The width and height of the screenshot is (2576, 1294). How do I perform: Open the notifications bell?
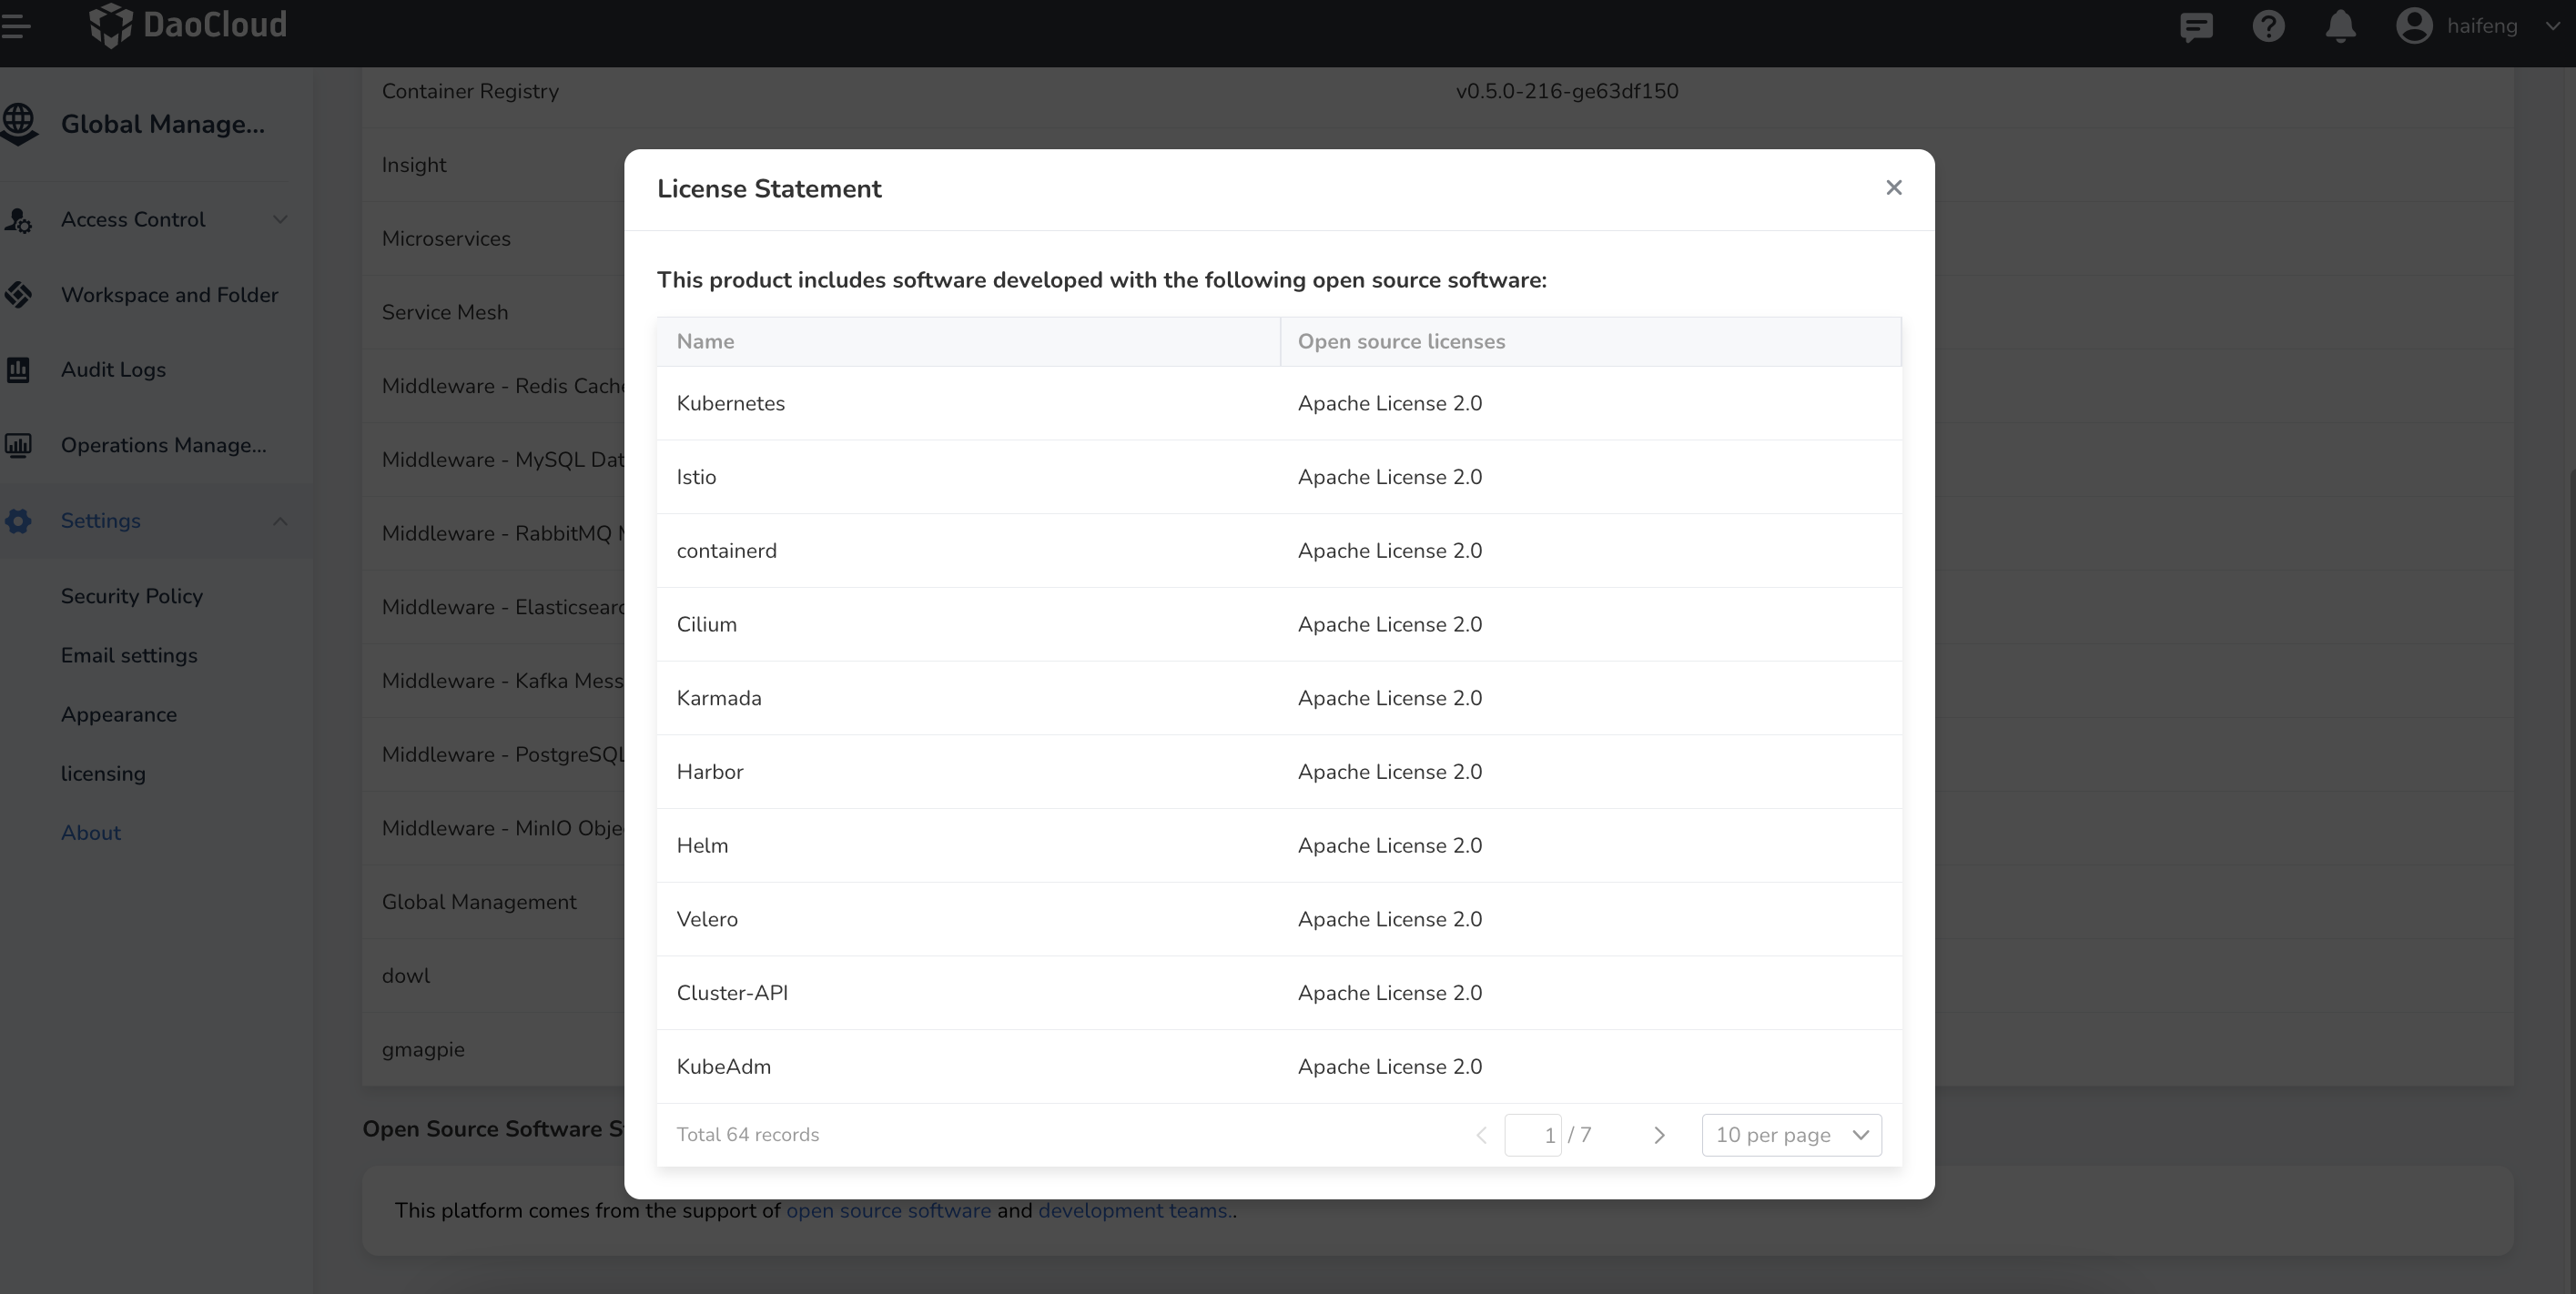[2340, 26]
